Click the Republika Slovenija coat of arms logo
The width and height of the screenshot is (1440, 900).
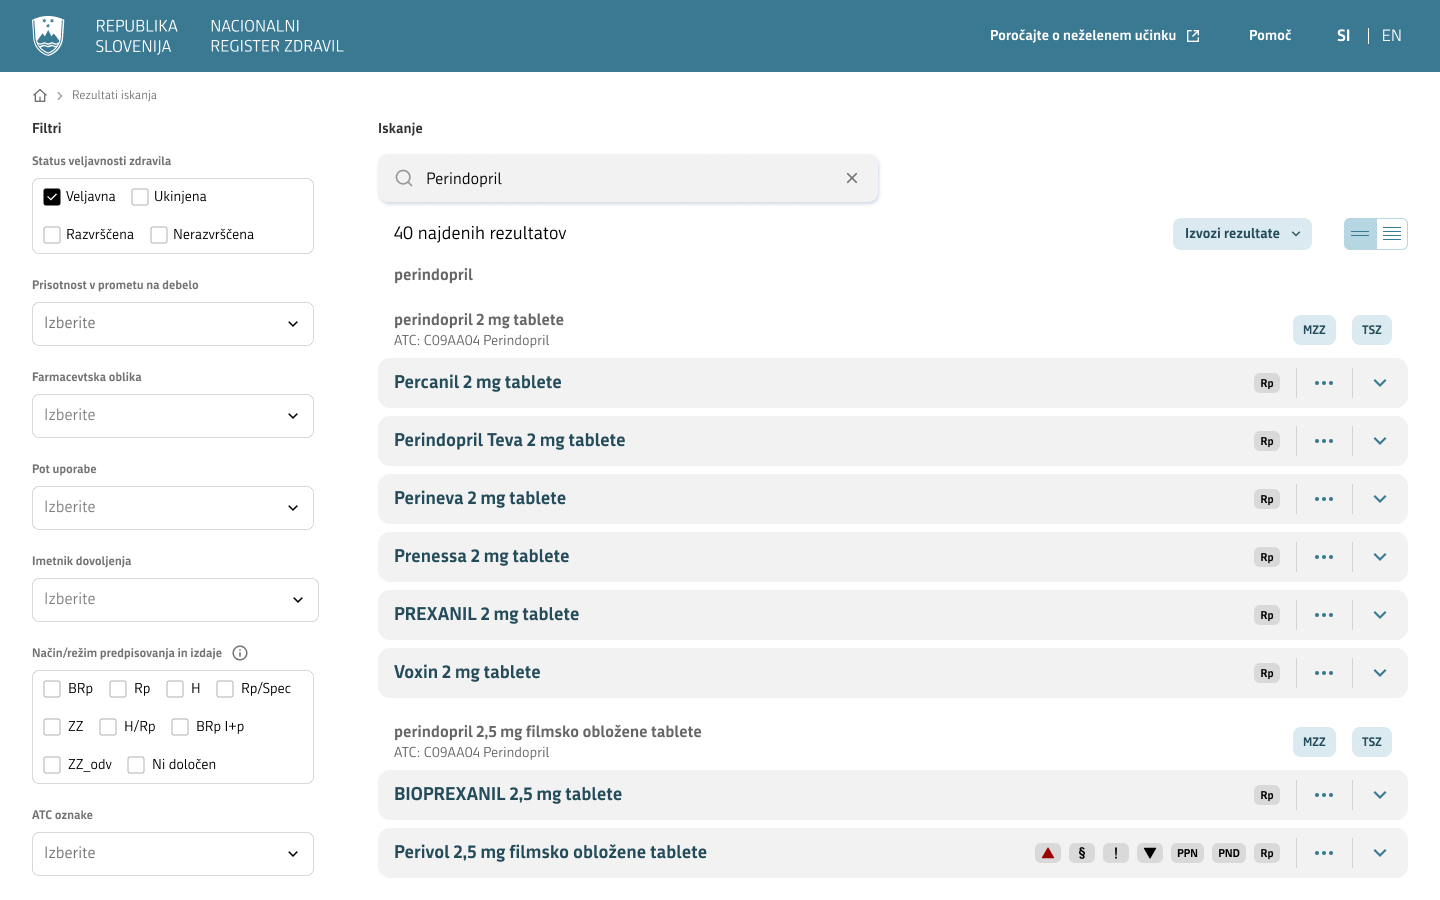pyautogui.click(x=48, y=36)
